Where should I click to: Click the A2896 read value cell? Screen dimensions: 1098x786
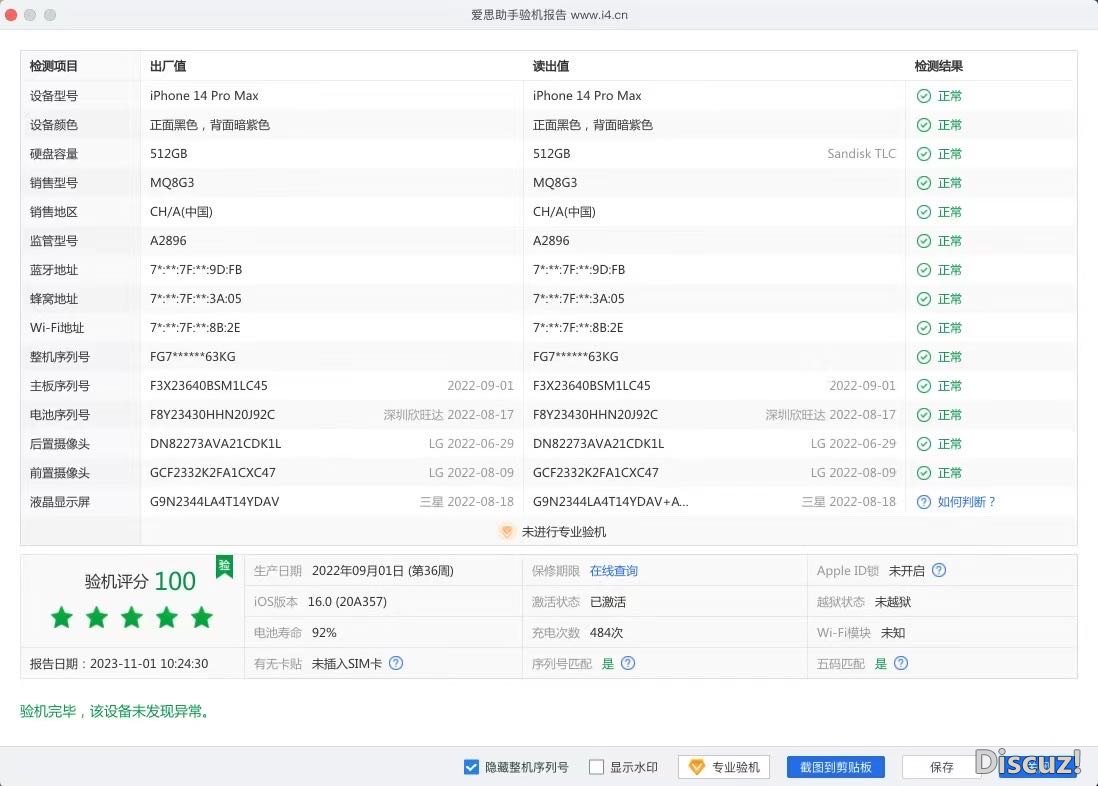tap(551, 241)
